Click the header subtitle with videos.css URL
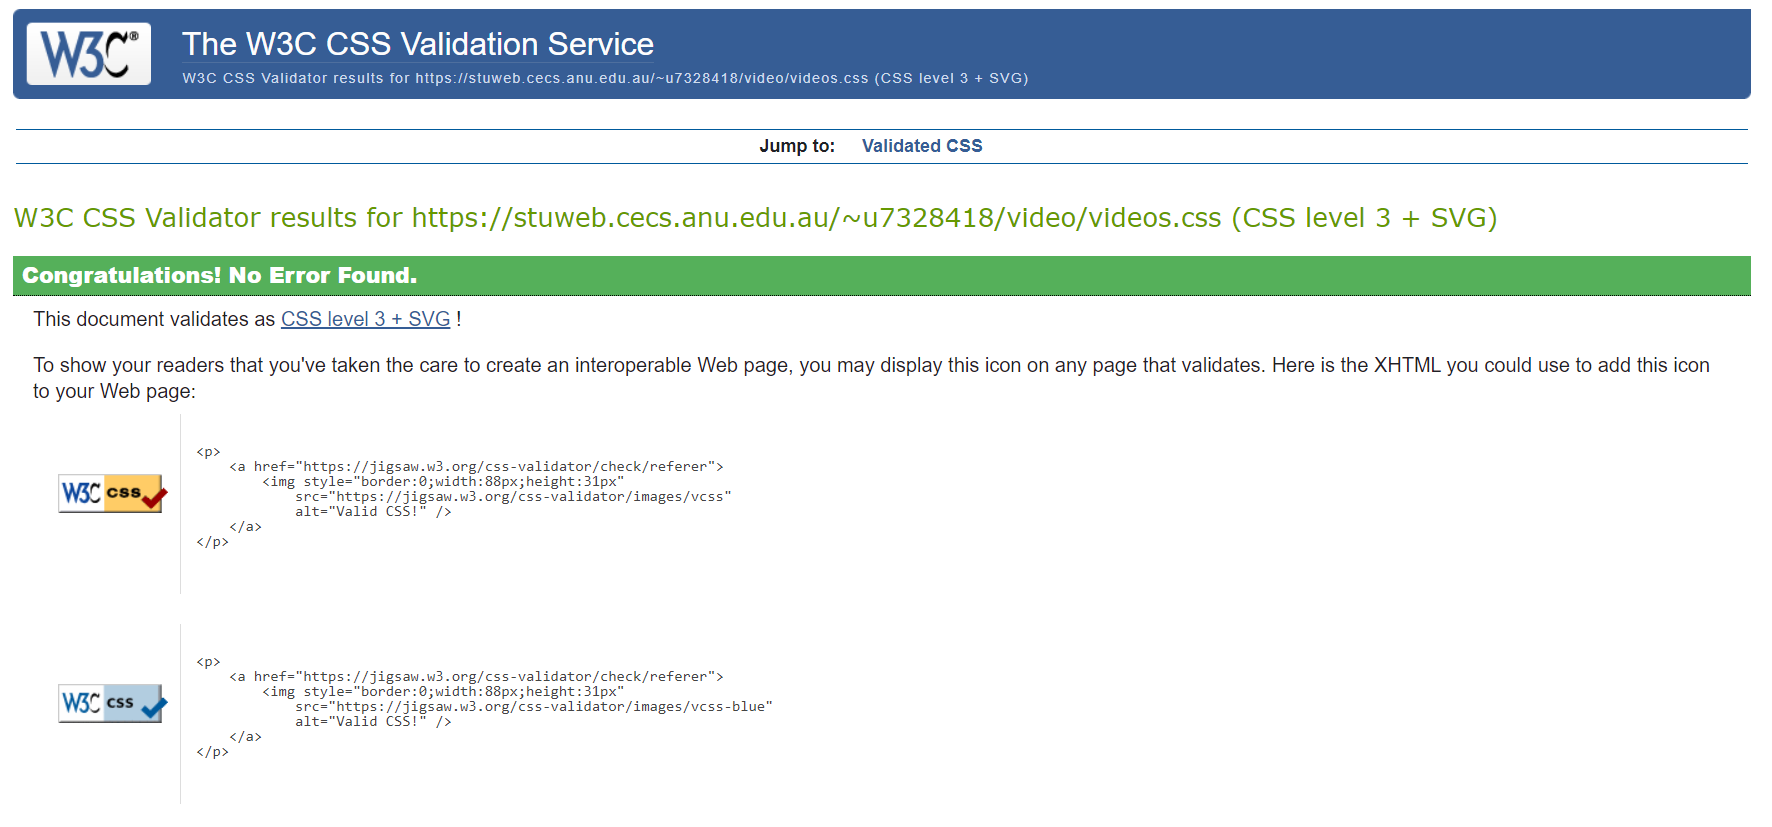The height and width of the screenshot is (827, 1772). 605,78
